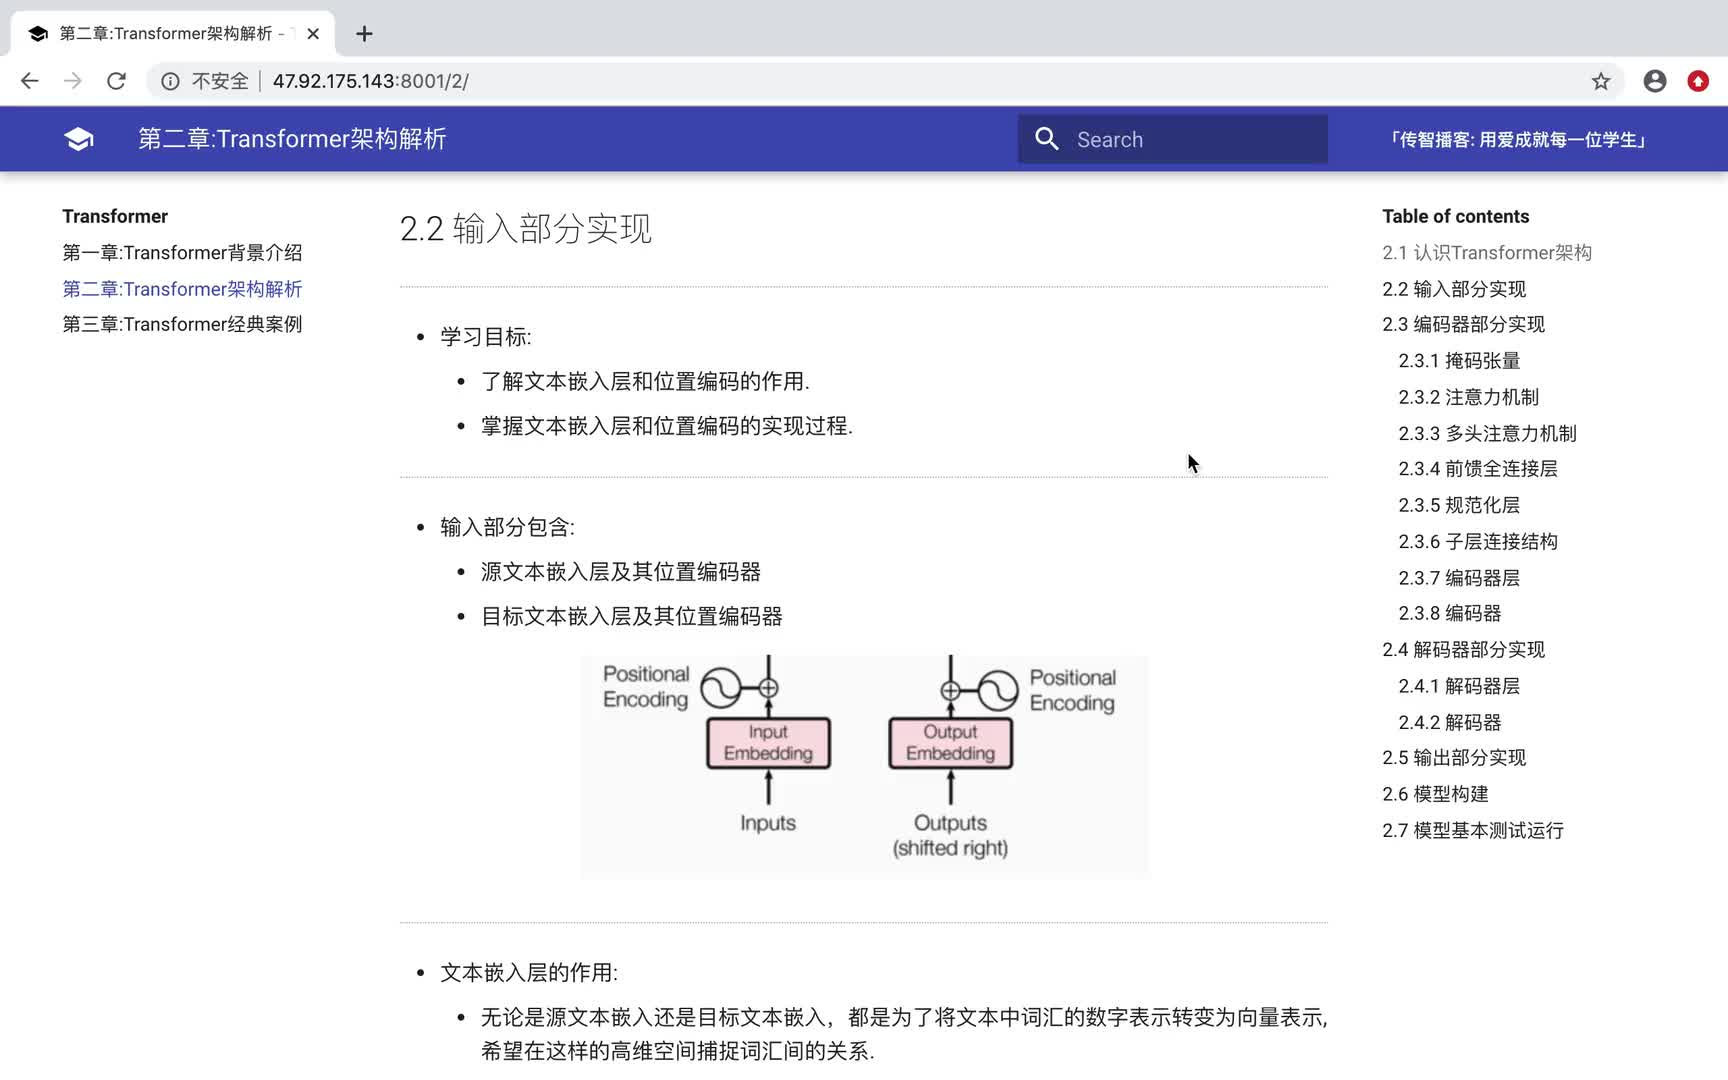Jump to 2.2 输入部分实现 in contents
The image size is (1728, 1080).
(1454, 289)
